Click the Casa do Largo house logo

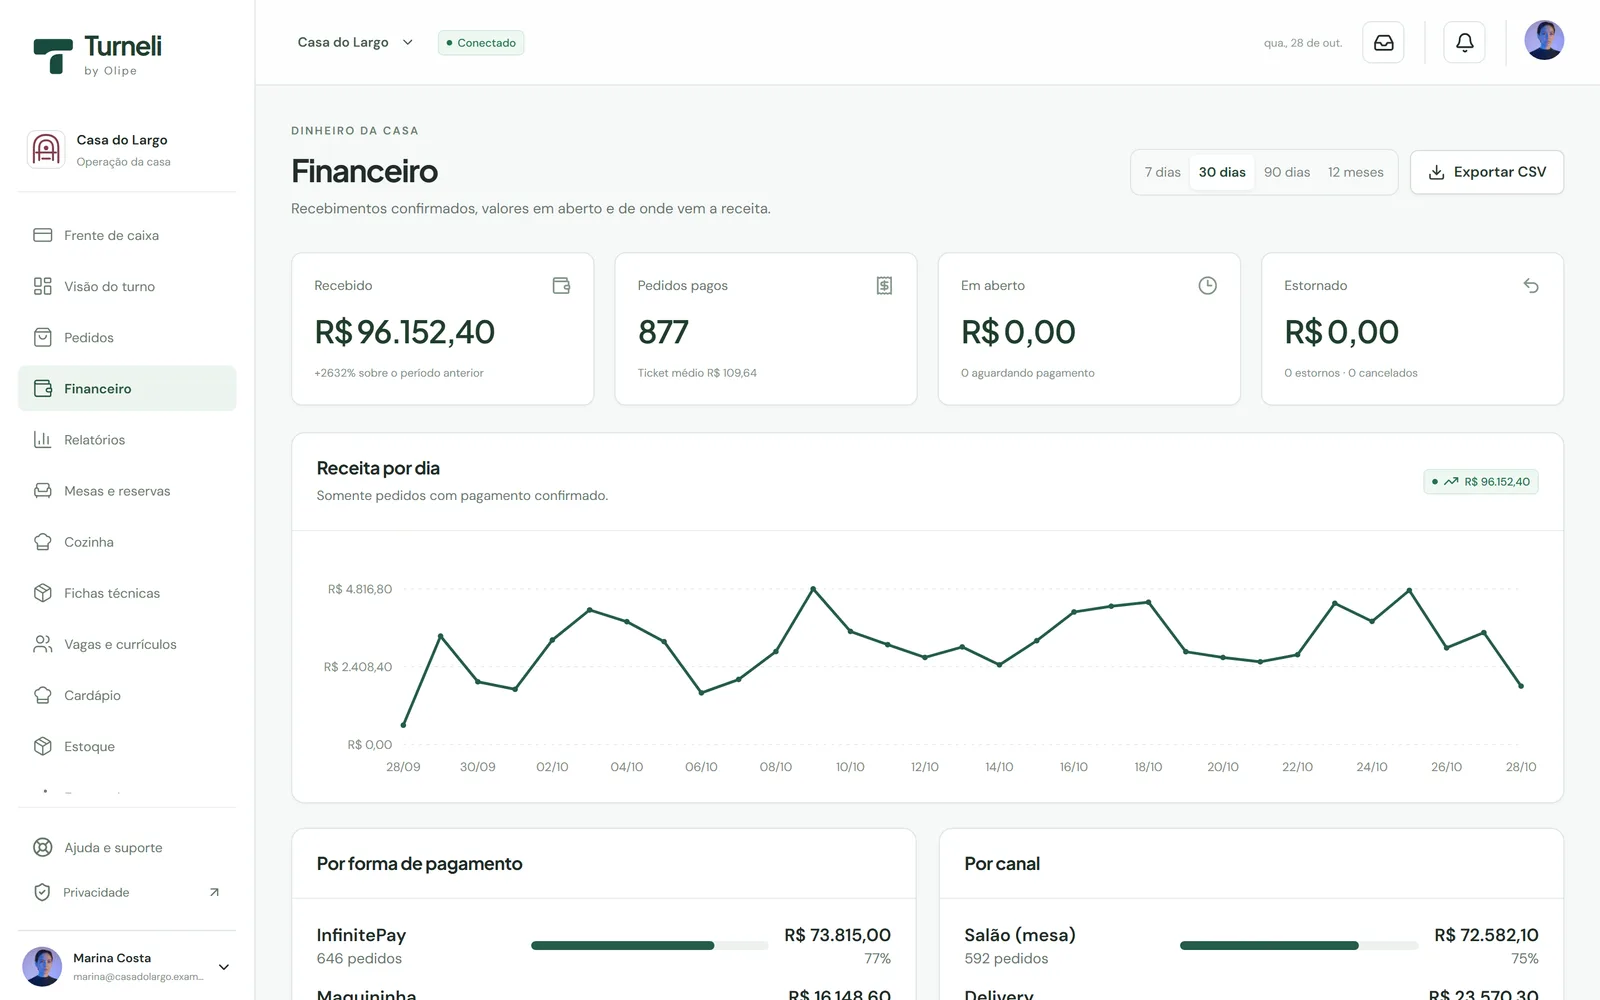click(x=46, y=149)
